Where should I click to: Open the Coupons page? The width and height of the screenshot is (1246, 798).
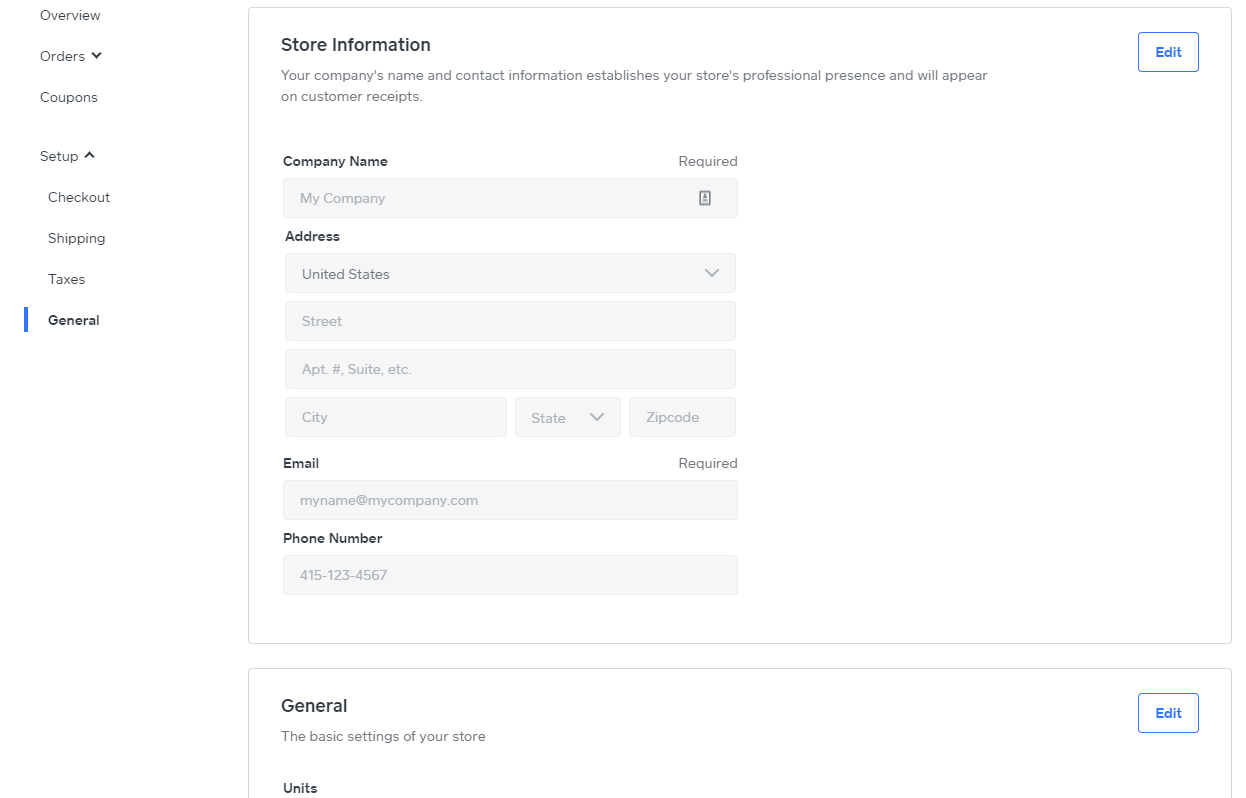point(69,97)
